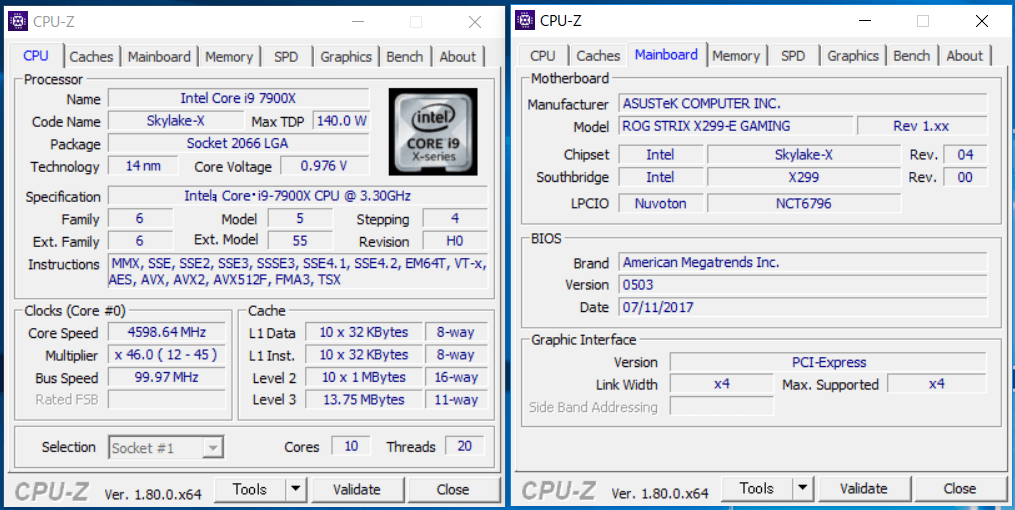The image size is (1015, 510).
Task: Click the Multiplier value 'x 46.0 ( 12 - 45 )'
Action: (x=166, y=355)
